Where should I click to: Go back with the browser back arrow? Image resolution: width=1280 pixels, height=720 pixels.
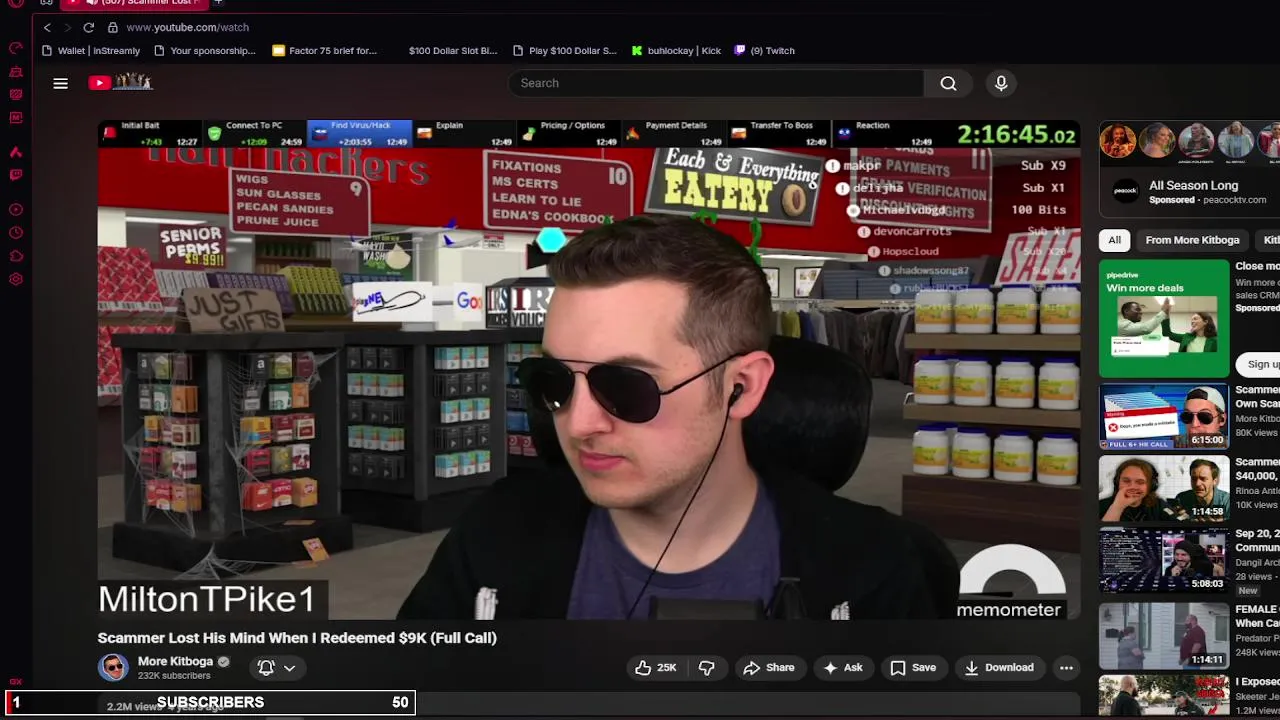pyautogui.click(x=47, y=27)
